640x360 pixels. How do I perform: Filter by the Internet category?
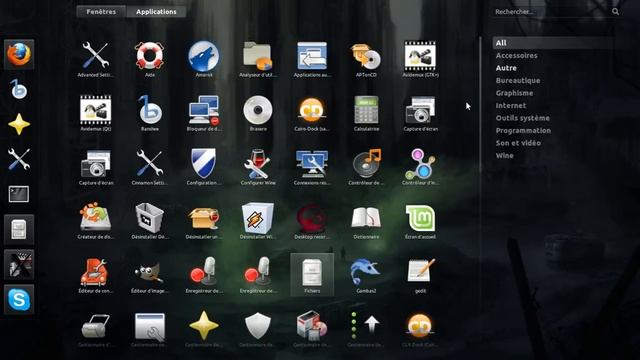coord(511,105)
